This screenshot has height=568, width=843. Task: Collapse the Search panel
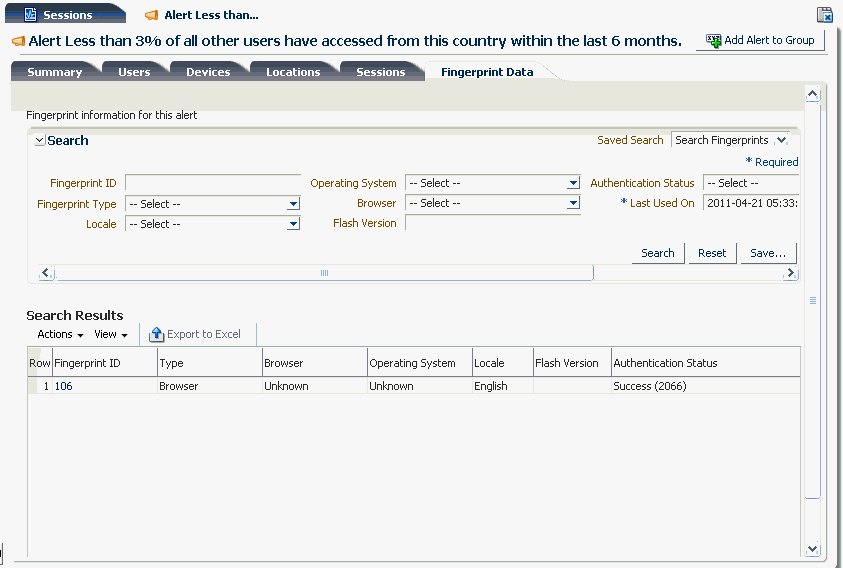click(40, 140)
